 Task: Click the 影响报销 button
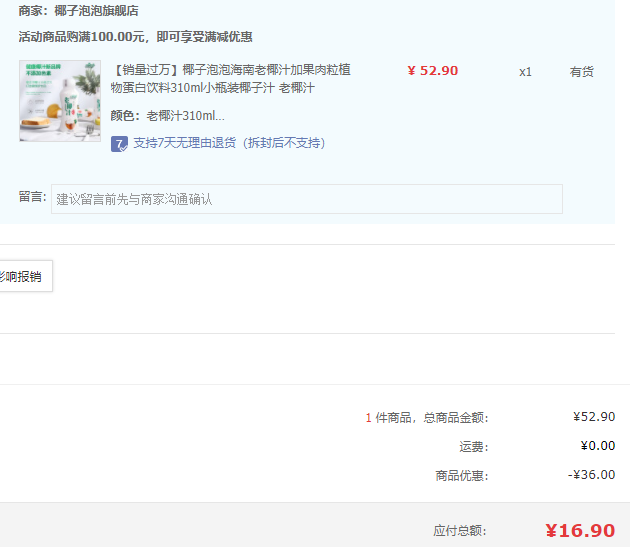pos(22,277)
